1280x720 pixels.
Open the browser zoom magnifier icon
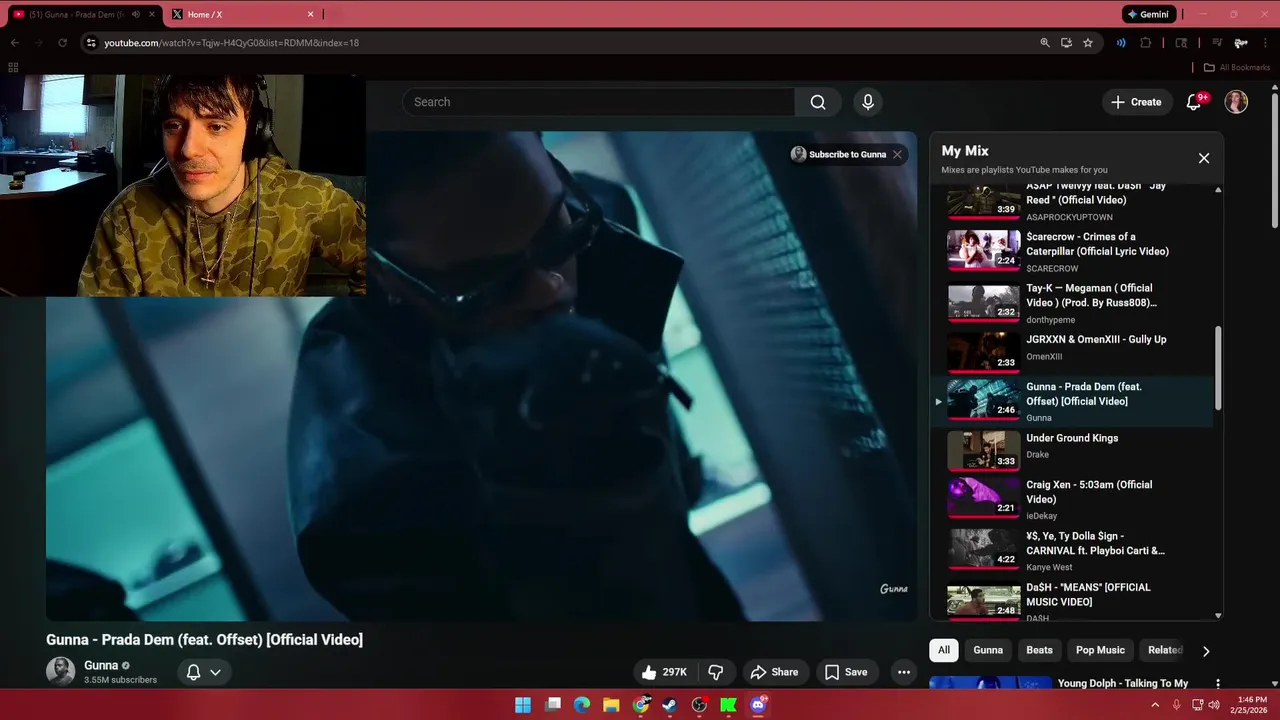(x=1045, y=43)
